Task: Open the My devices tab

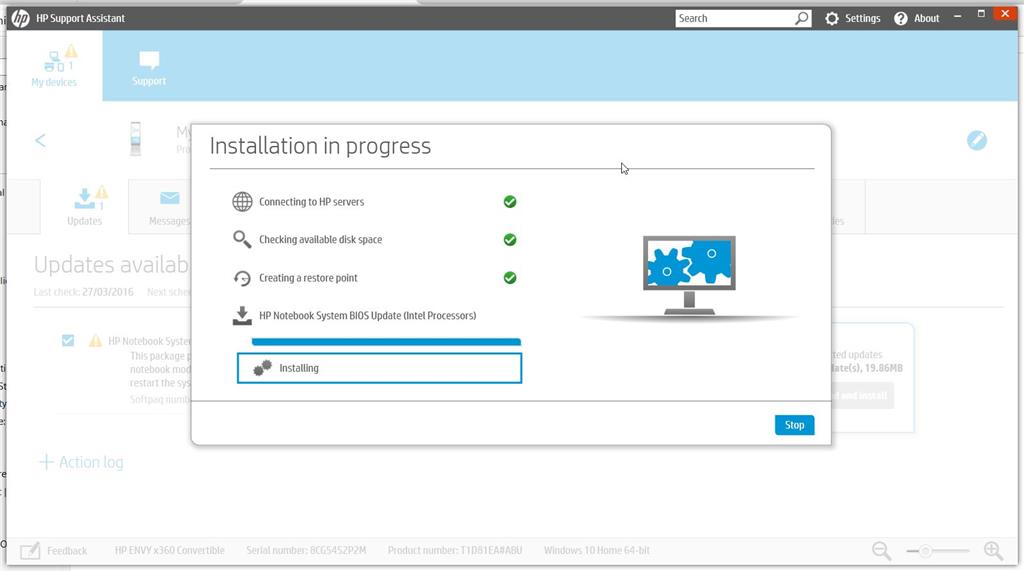Action: click(x=54, y=66)
